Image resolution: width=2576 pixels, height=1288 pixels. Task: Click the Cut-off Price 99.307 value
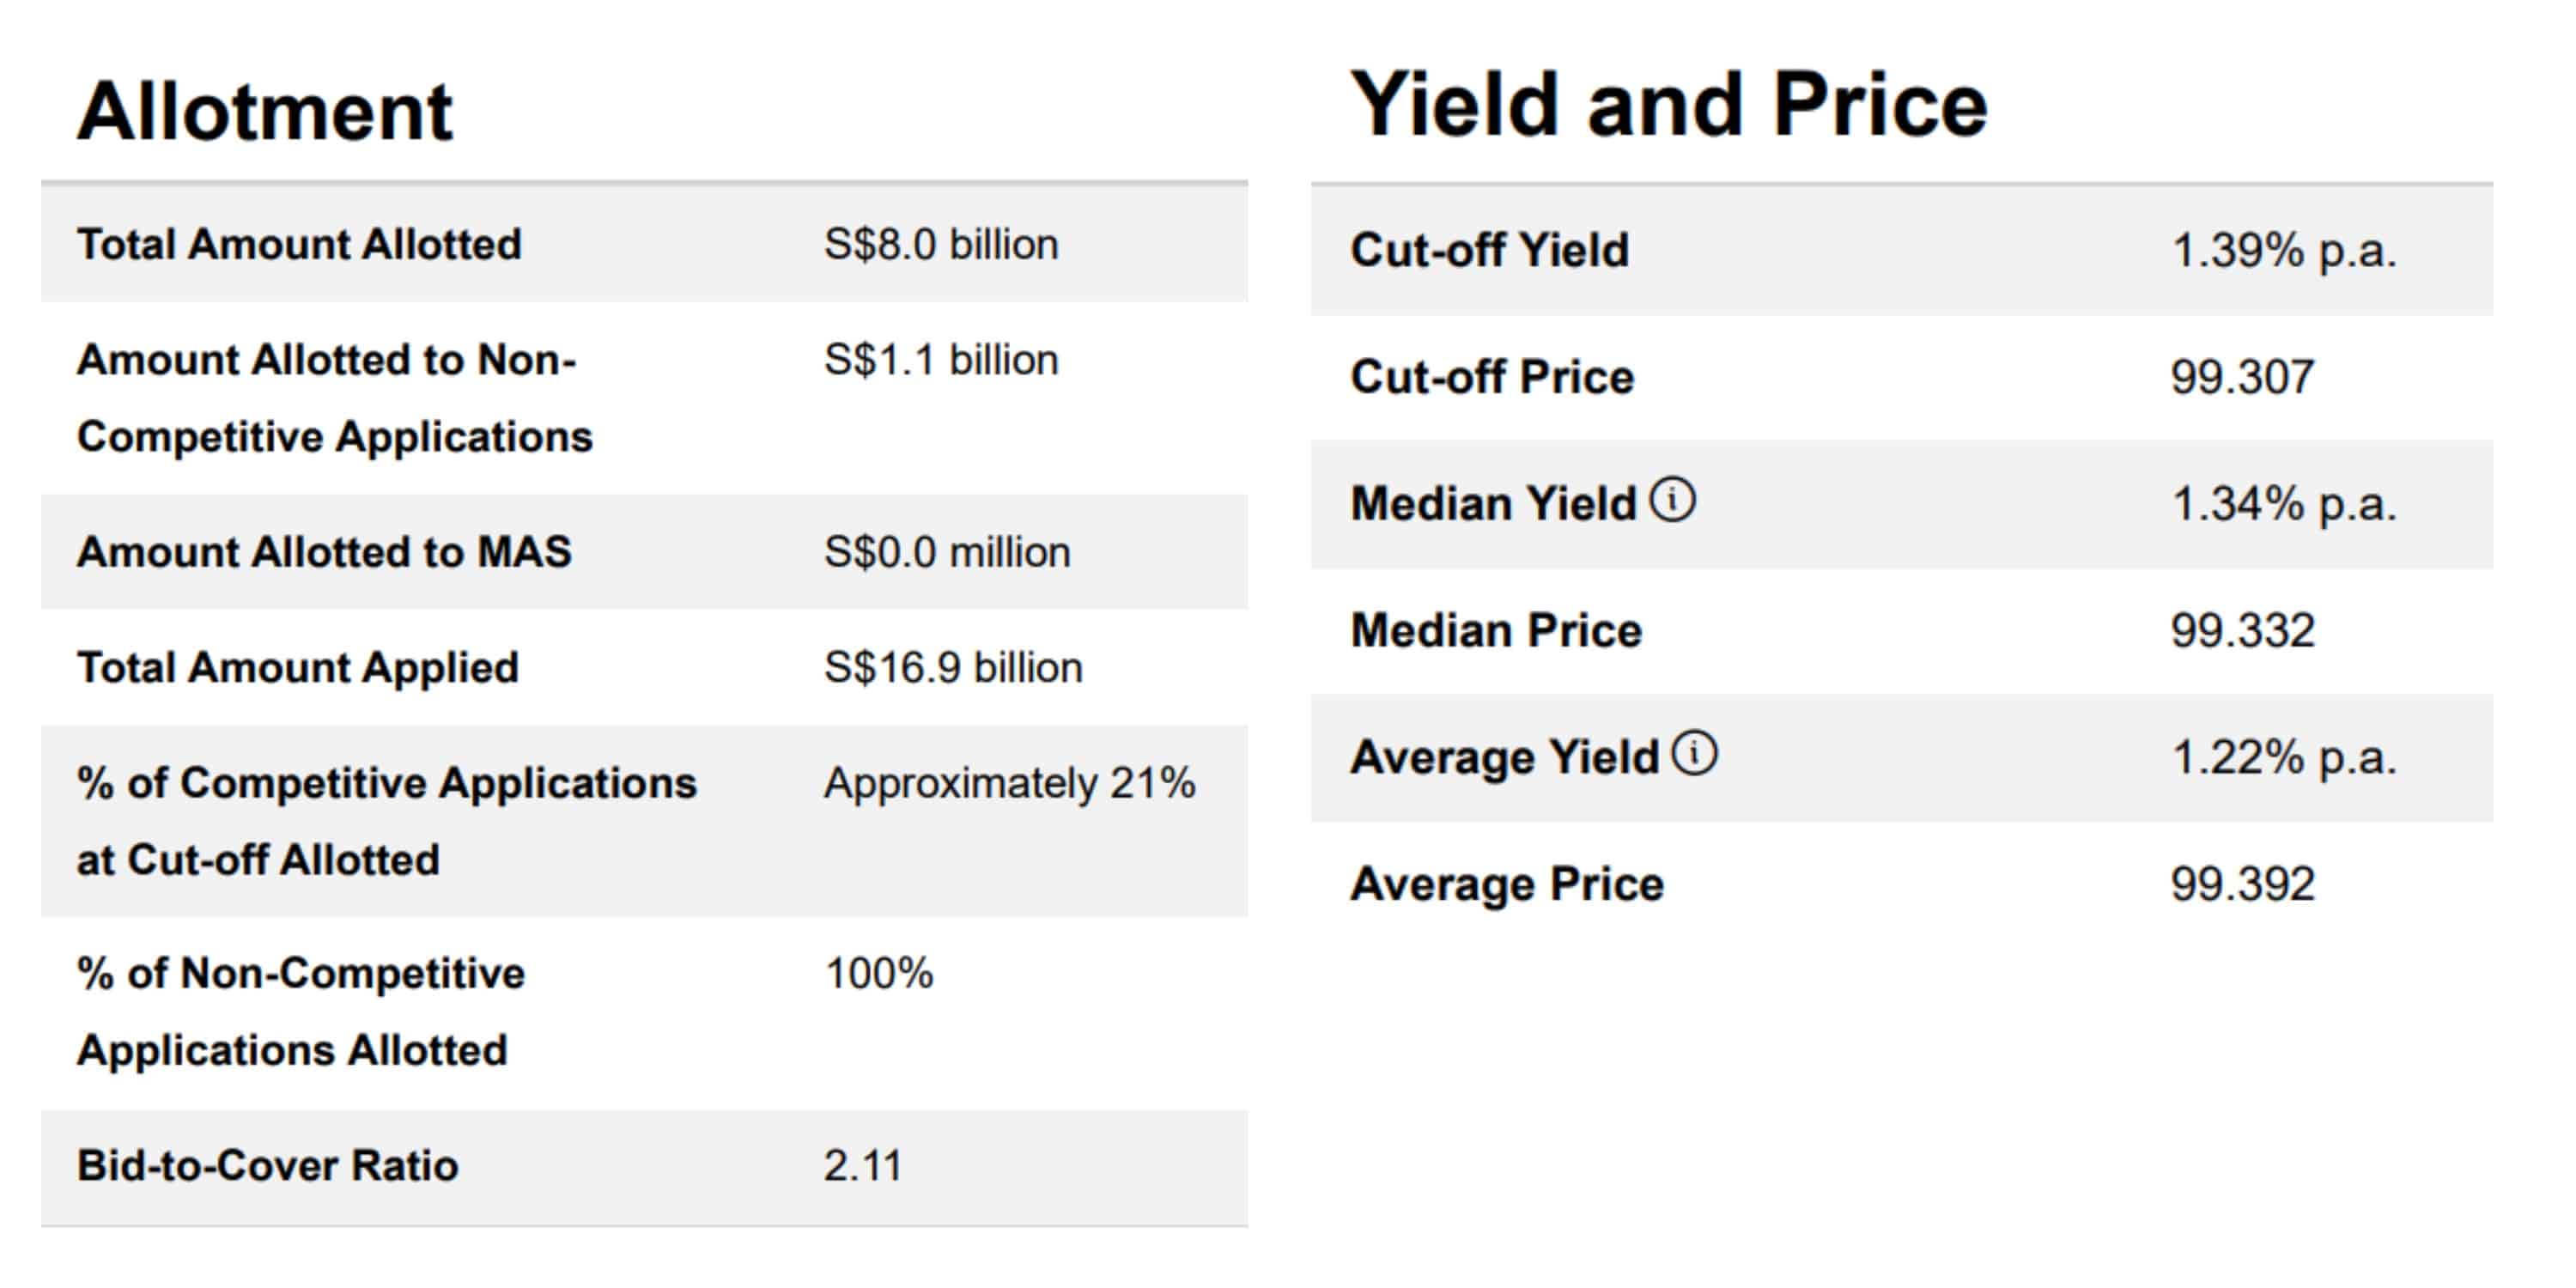pyautogui.click(x=2242, y=377)
